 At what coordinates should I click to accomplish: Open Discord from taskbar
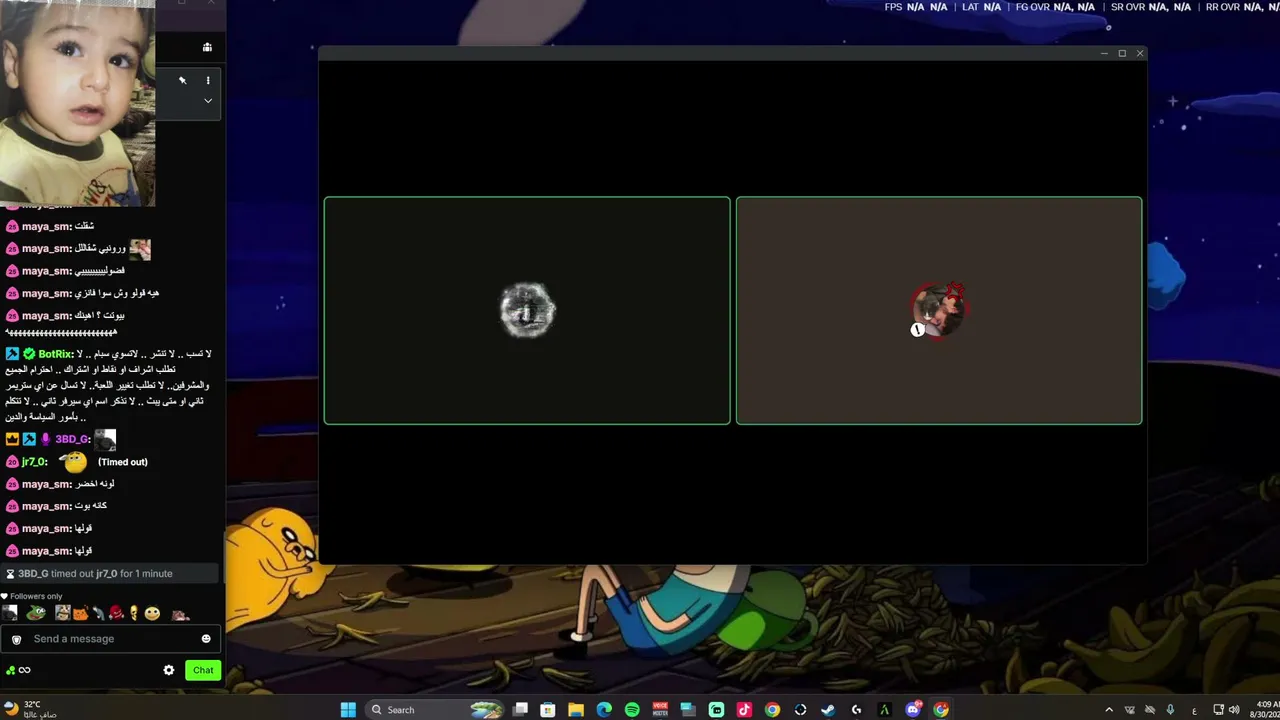tap(912, 710)
